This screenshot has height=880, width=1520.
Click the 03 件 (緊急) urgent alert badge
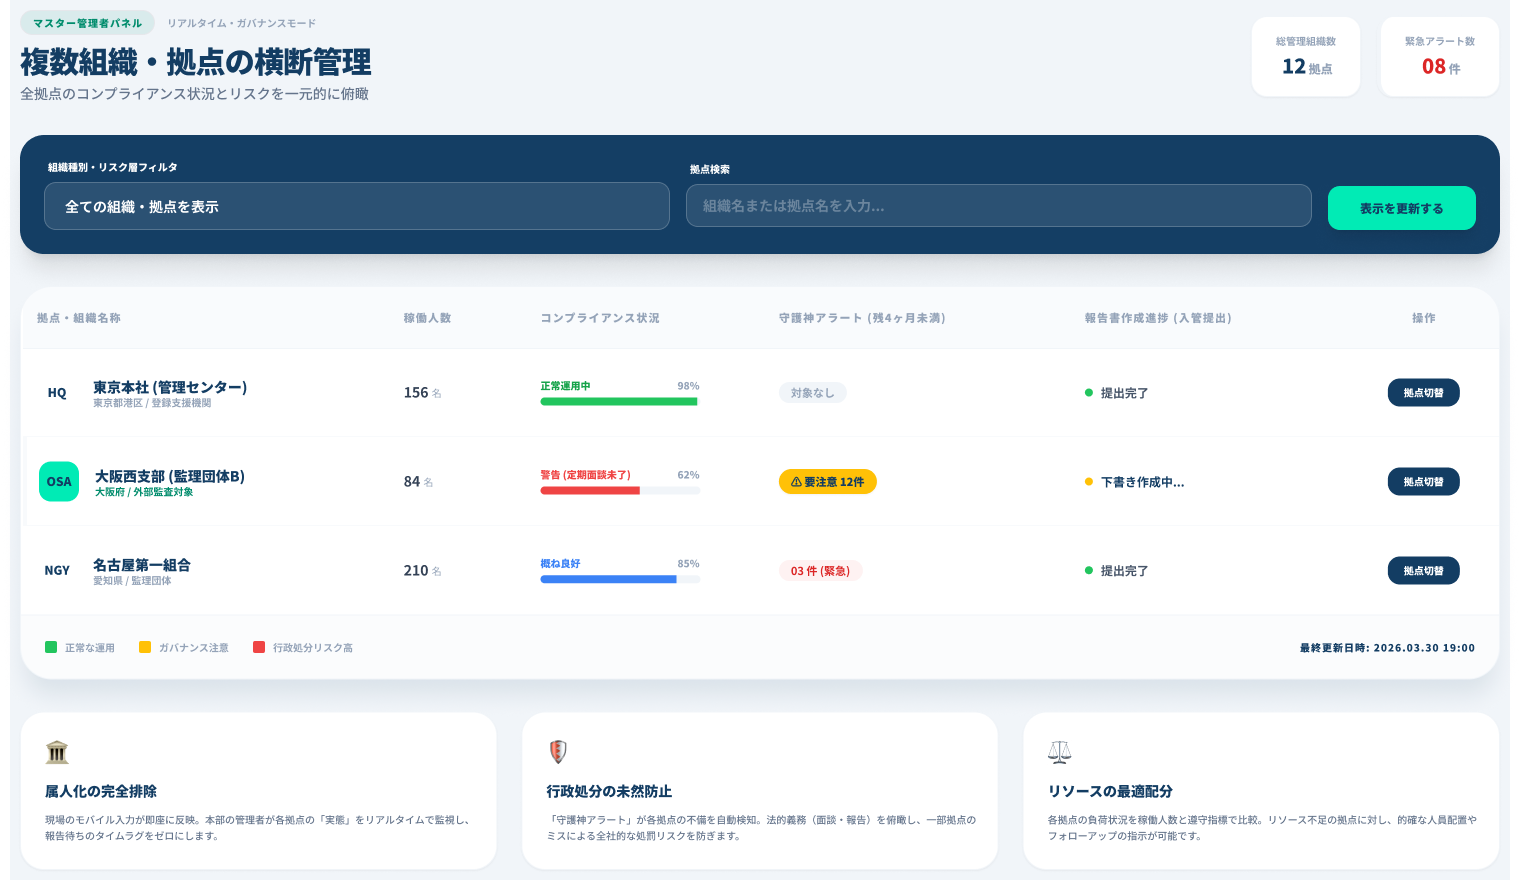tap(820, 571)
